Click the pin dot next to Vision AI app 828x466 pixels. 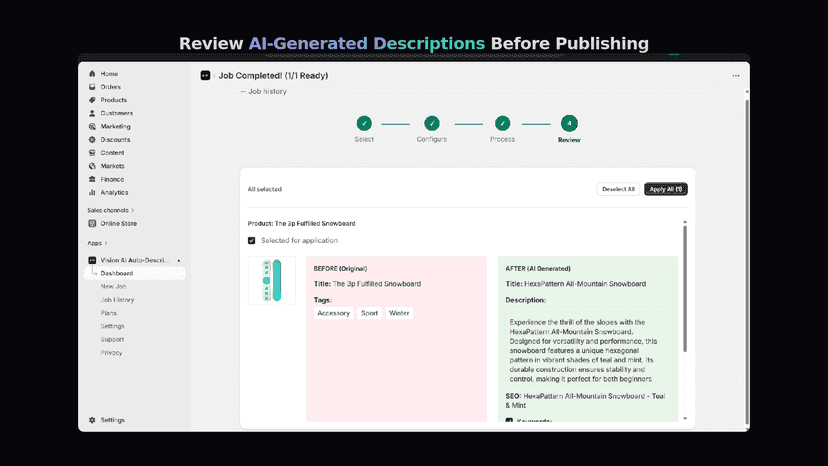179,260
